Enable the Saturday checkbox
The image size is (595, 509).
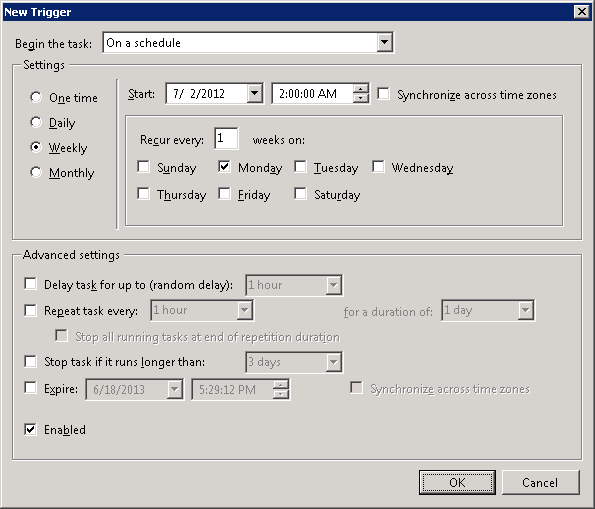coord(300,194)
